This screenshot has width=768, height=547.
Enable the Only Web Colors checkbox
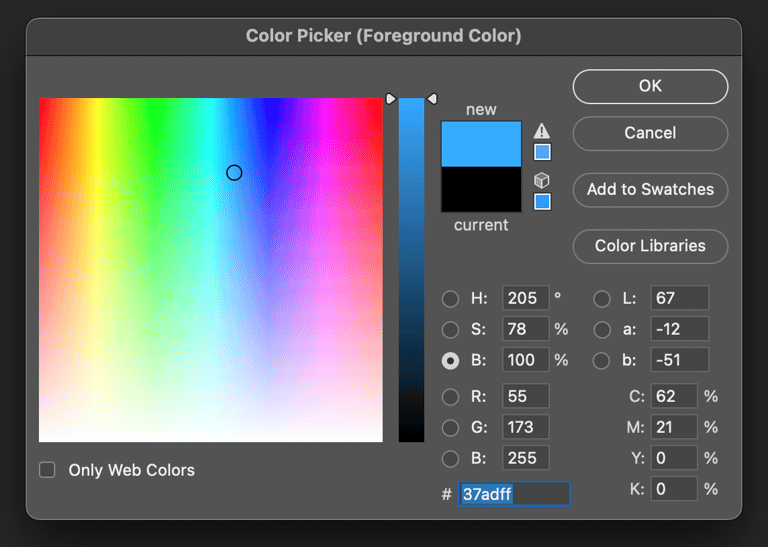tap(47, 470)
